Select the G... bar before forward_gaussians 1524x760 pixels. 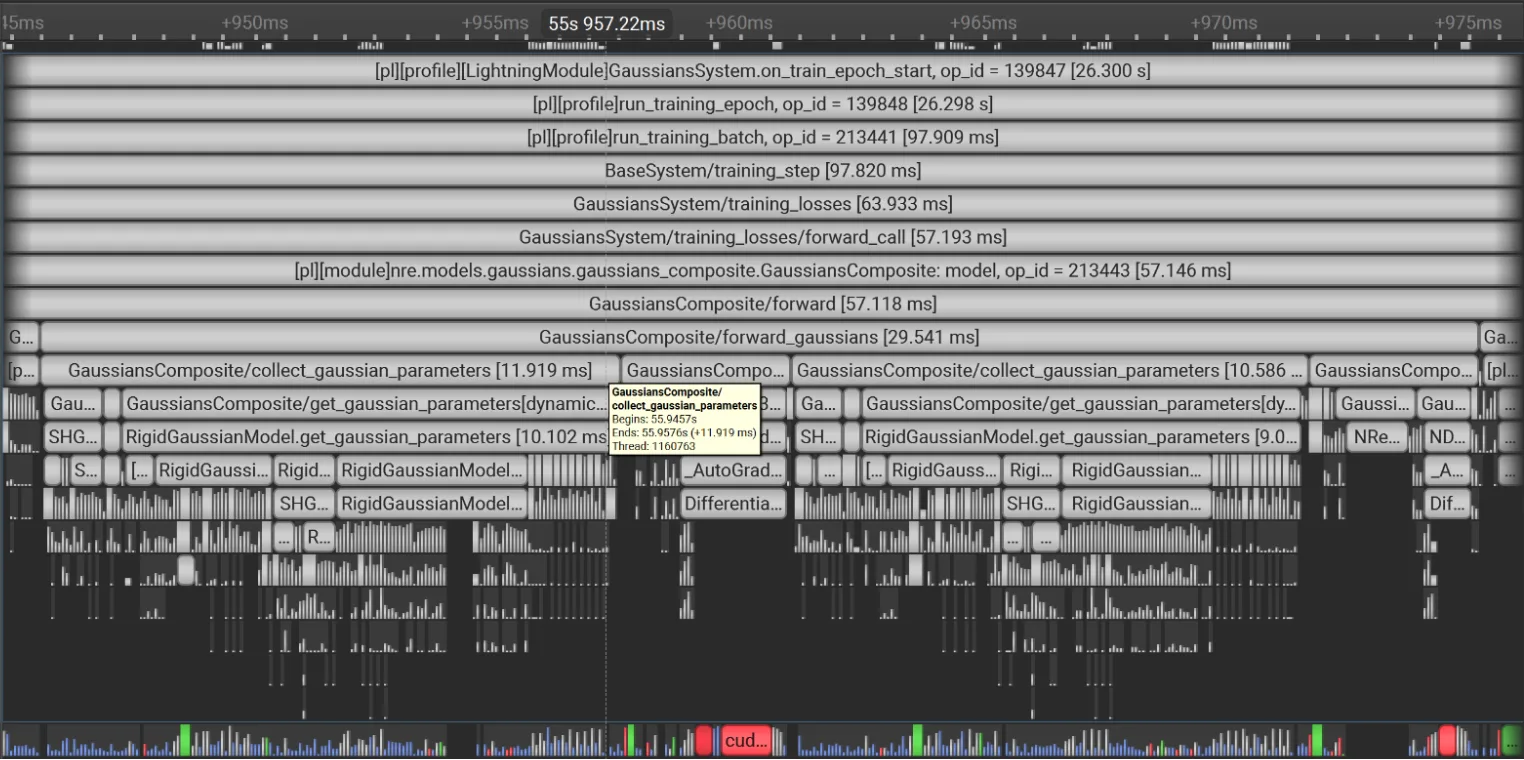pyautogui.click(x=22, y=337)
